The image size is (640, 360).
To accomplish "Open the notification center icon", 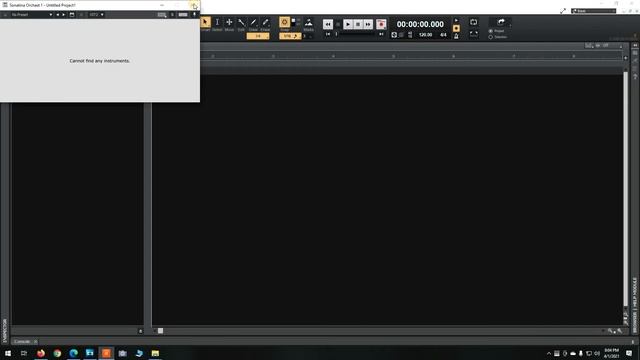I will [x=629, y=353].
